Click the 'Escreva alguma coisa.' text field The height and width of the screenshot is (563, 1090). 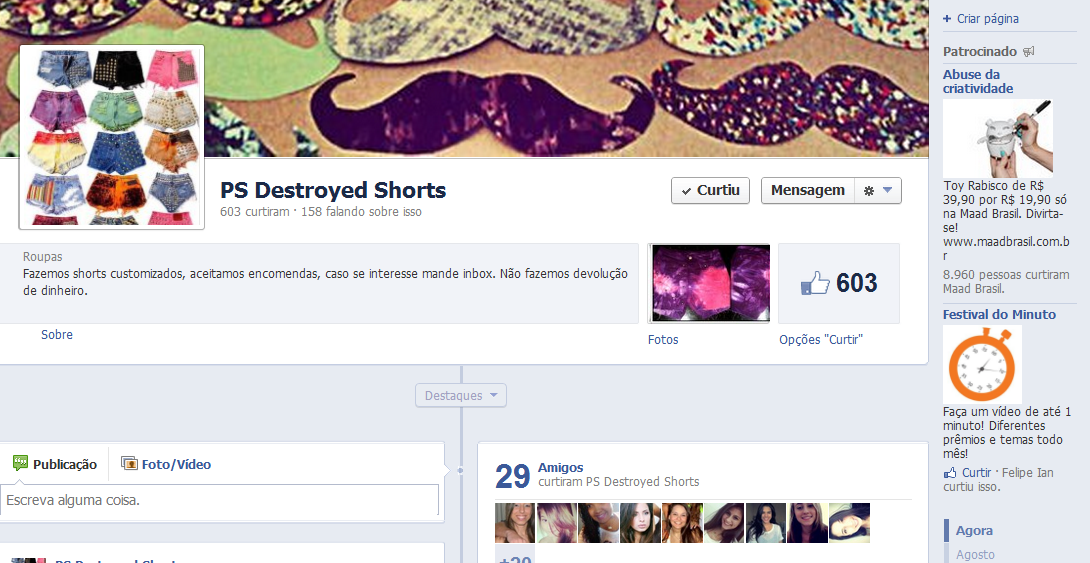click(x=220, y=500)
